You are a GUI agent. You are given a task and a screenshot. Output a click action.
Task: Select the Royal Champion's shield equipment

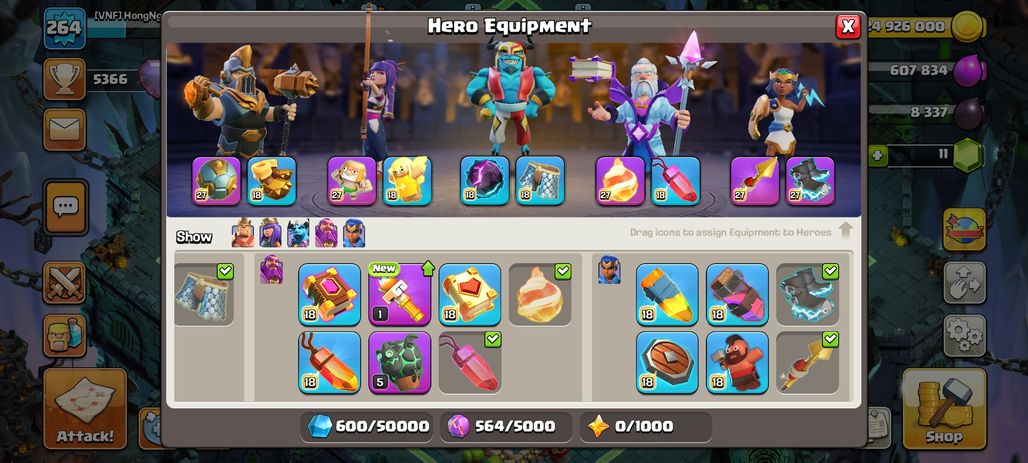click(x=667, y=362)
